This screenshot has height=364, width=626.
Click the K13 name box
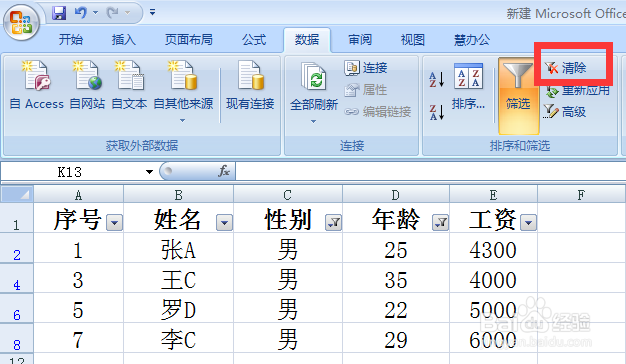coord(72,172)
